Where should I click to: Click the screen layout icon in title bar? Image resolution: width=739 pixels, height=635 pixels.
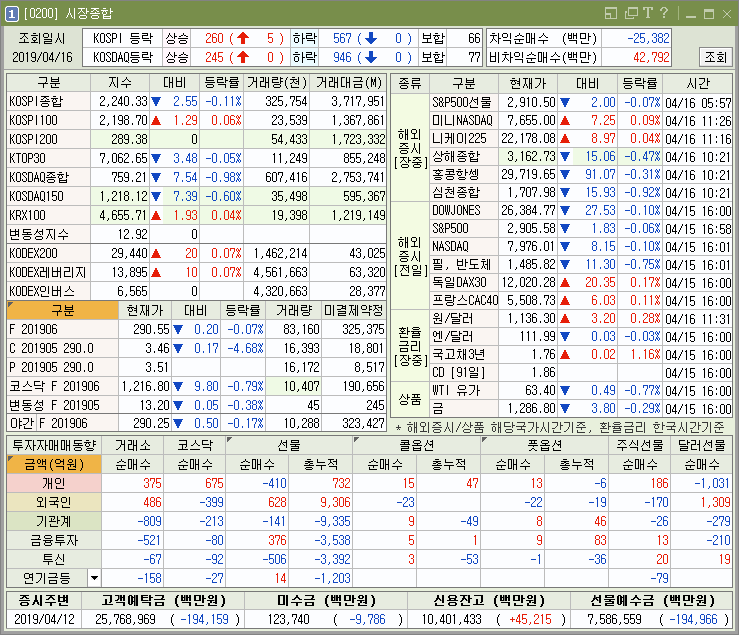coord(611,13)
